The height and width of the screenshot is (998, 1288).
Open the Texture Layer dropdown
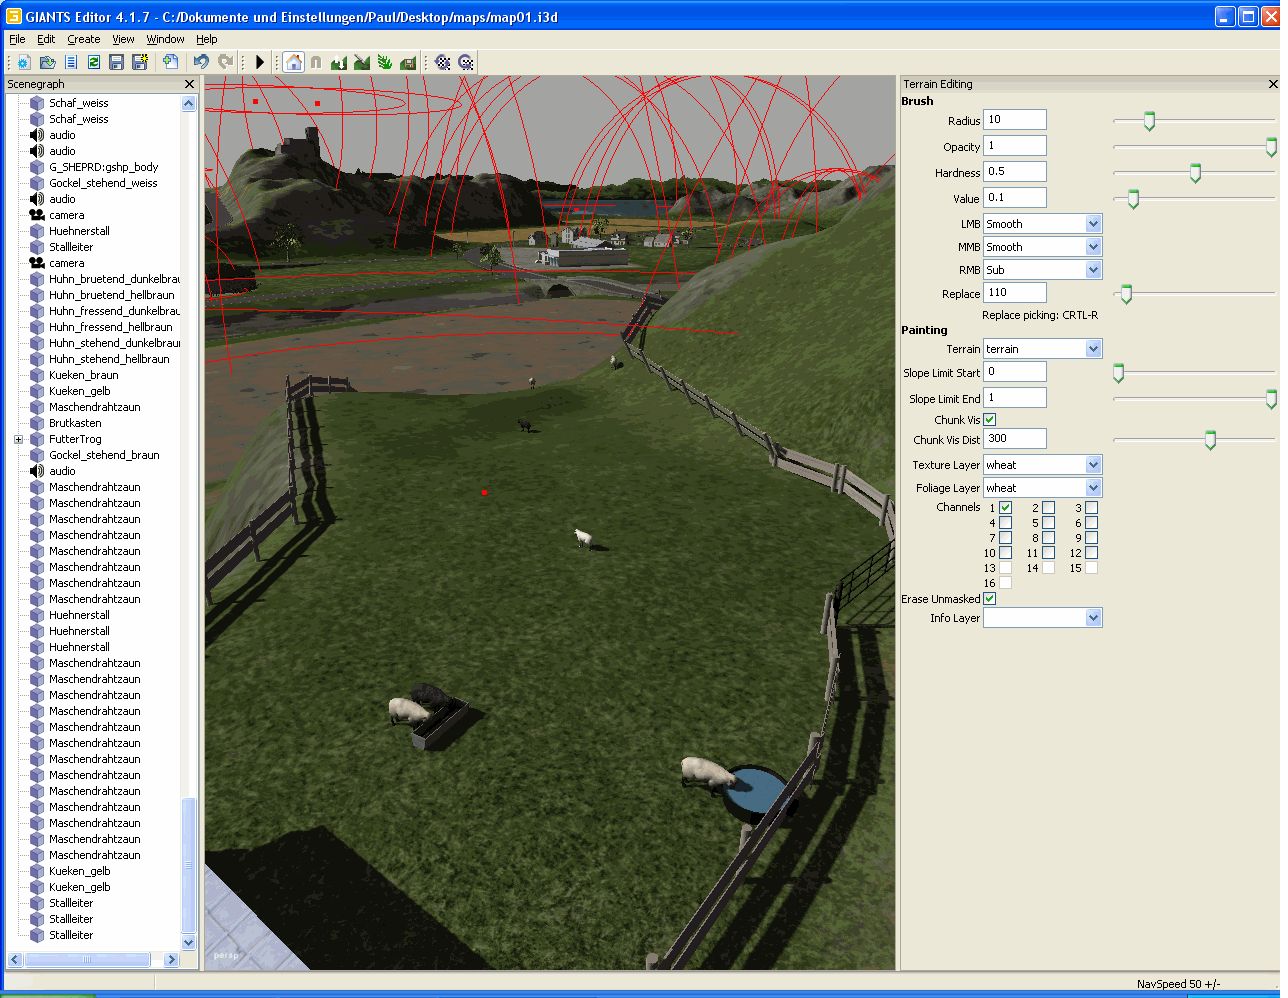(1093, 465)
